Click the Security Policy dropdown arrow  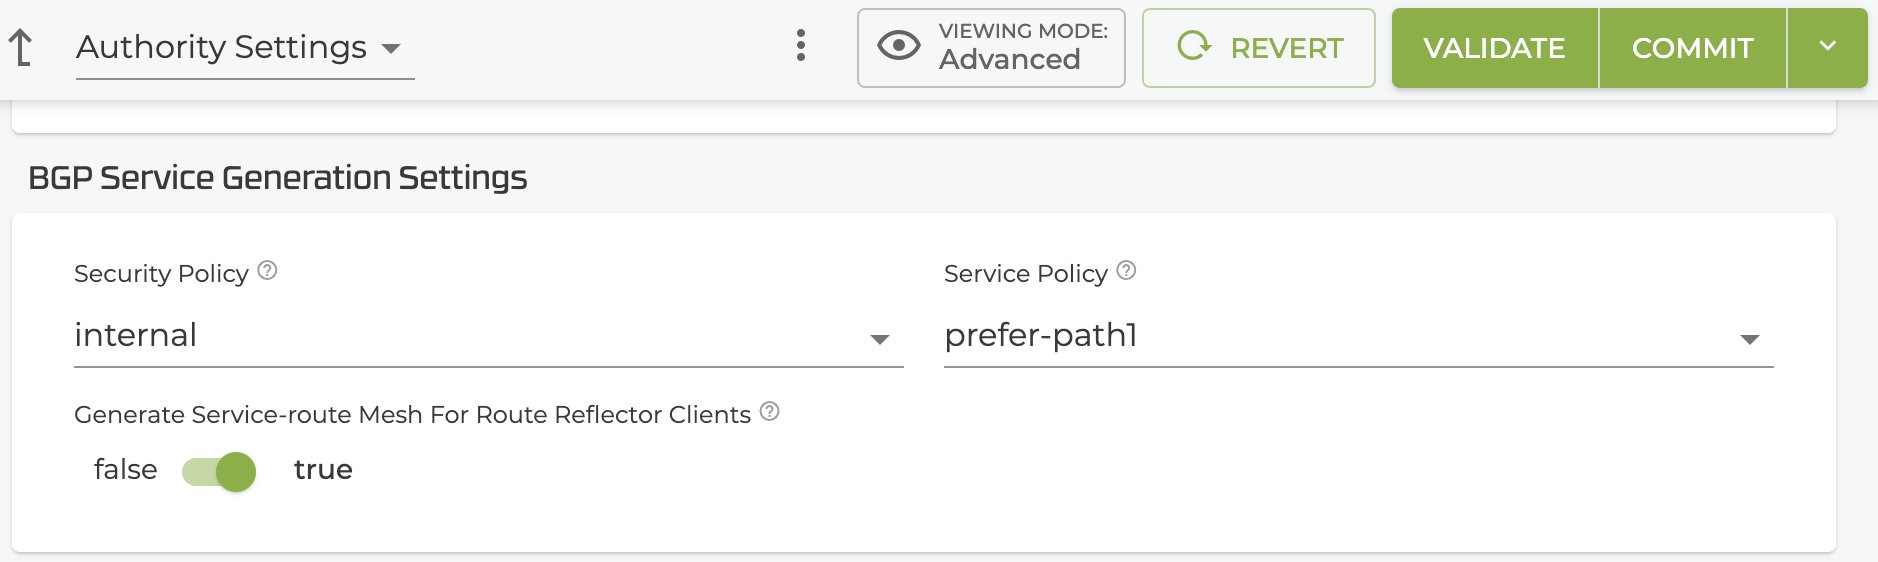point(880,340)
